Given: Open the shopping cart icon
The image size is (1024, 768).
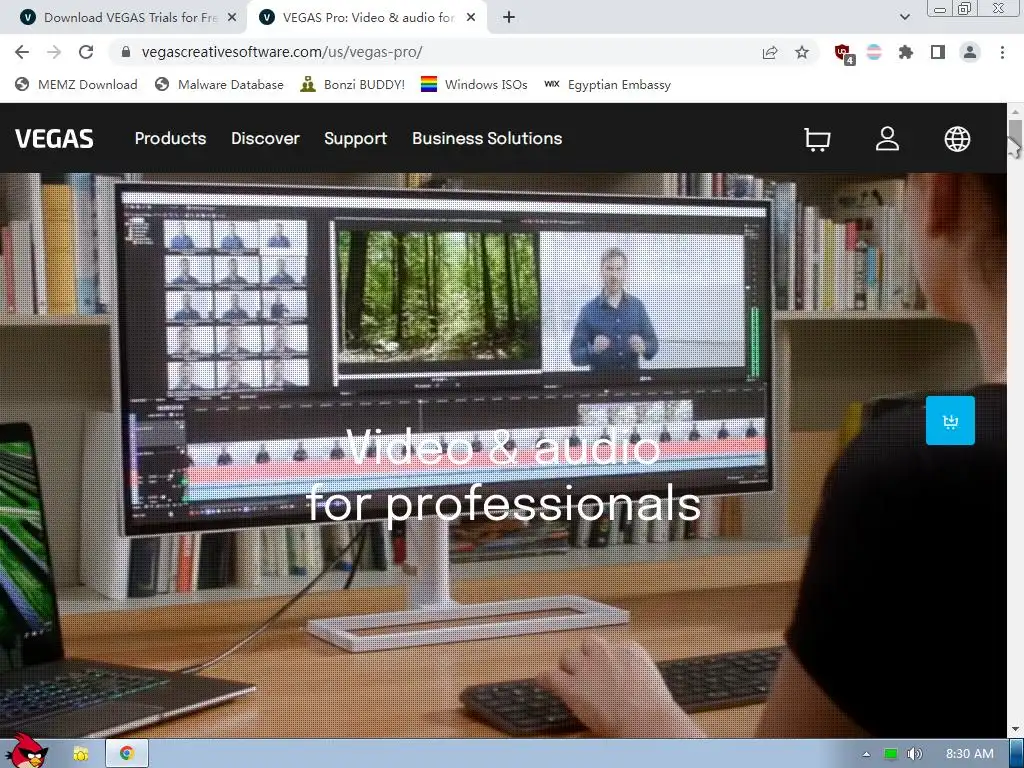Looking at the screenshot, I should click(817, 139).
